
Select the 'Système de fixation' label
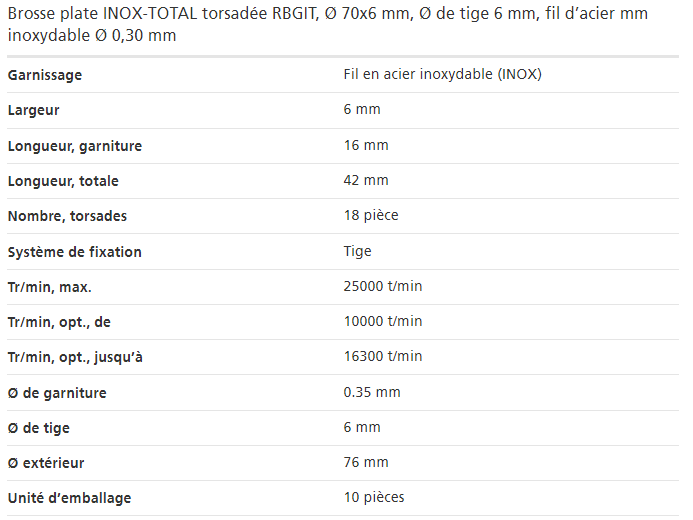tap(75, 252)
